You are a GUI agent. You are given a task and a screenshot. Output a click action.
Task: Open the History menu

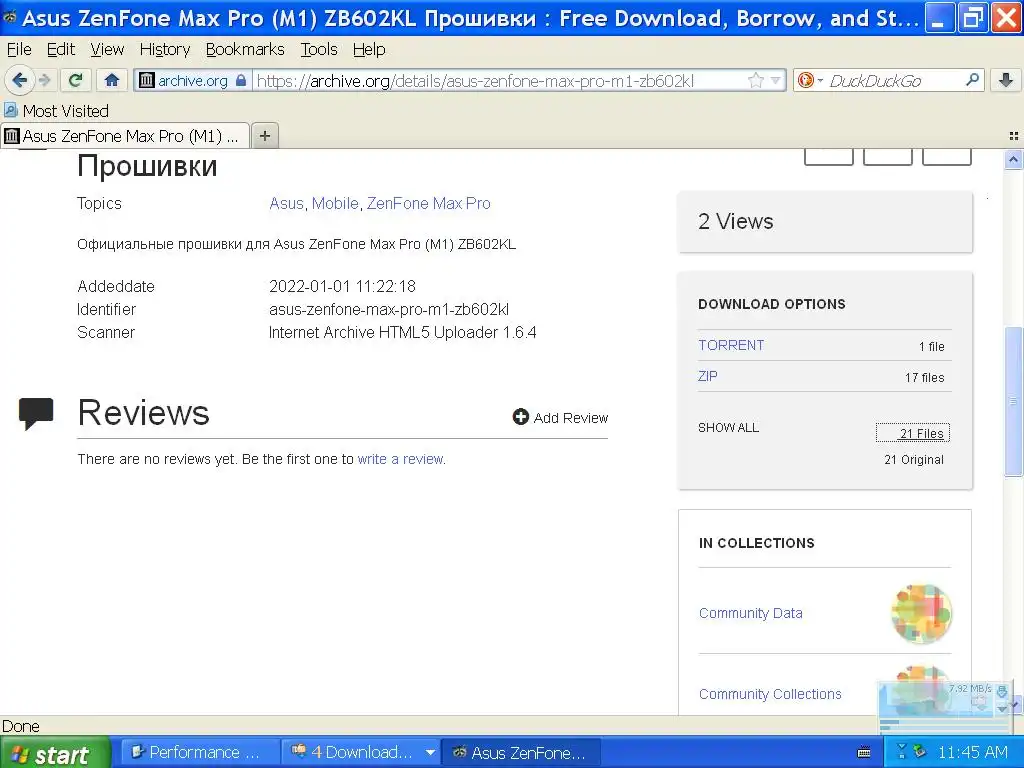pos(165,50)
